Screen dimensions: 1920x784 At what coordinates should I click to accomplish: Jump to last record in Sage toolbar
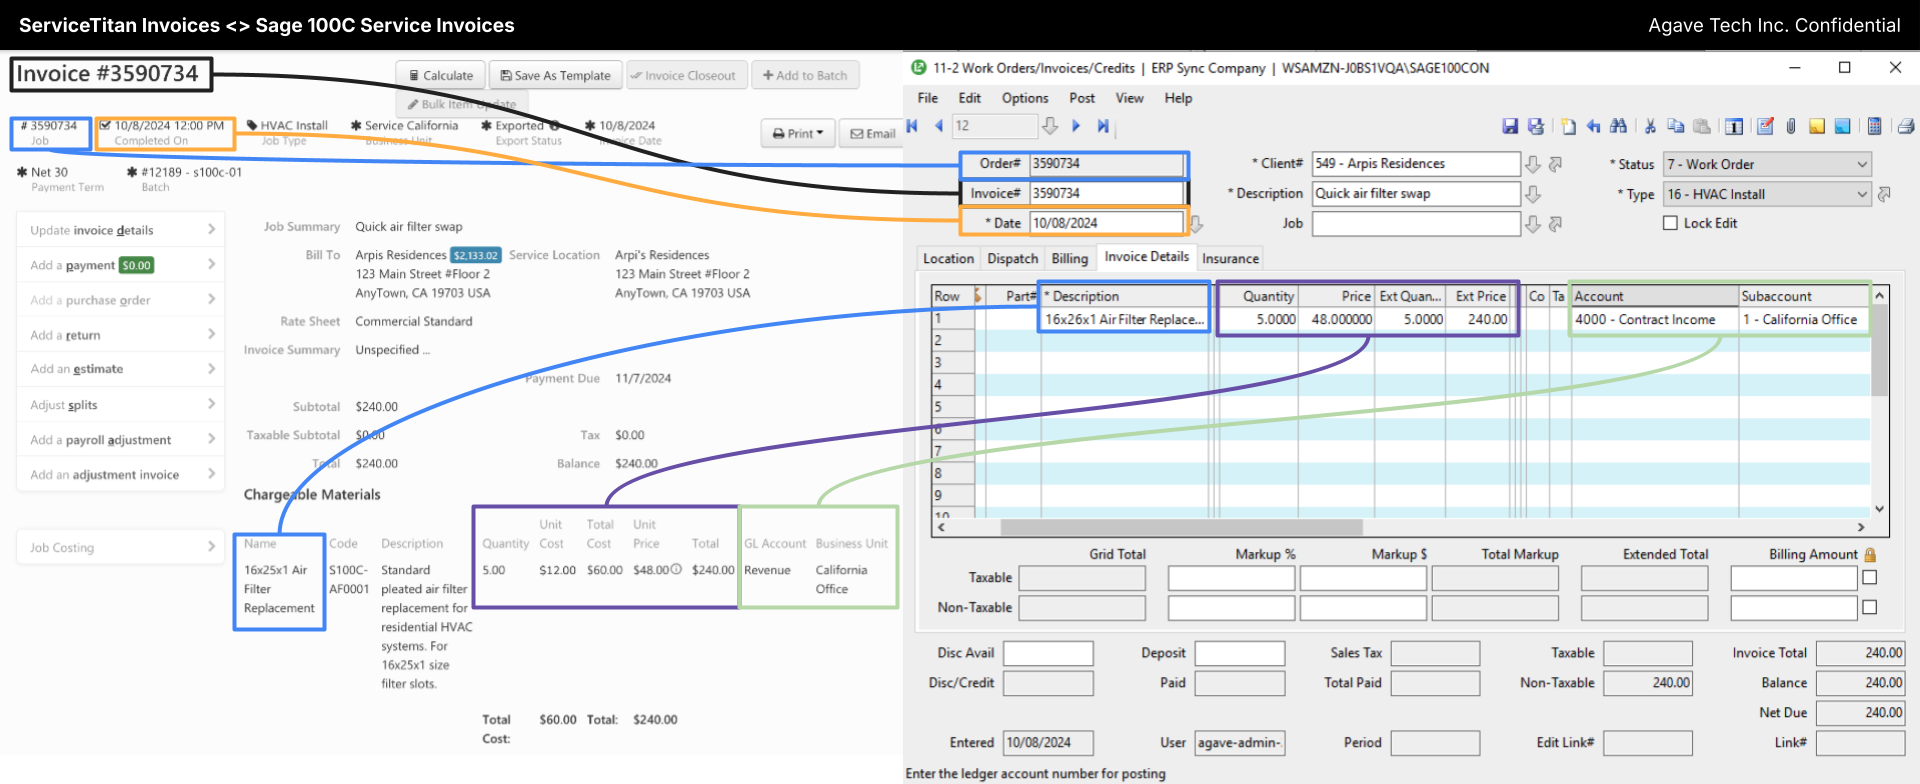1103,126
